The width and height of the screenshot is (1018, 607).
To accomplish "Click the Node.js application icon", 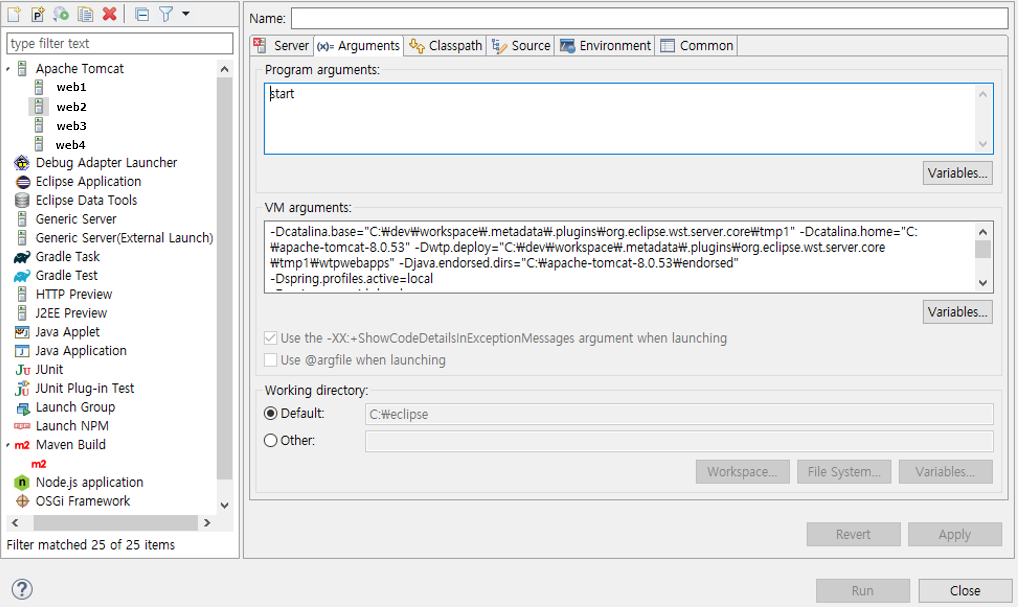I will (22, 482).
